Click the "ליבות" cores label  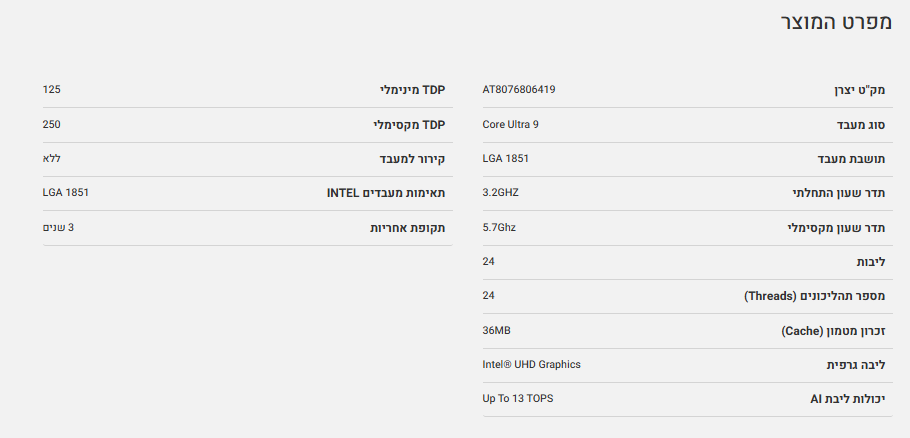[871, 262]
